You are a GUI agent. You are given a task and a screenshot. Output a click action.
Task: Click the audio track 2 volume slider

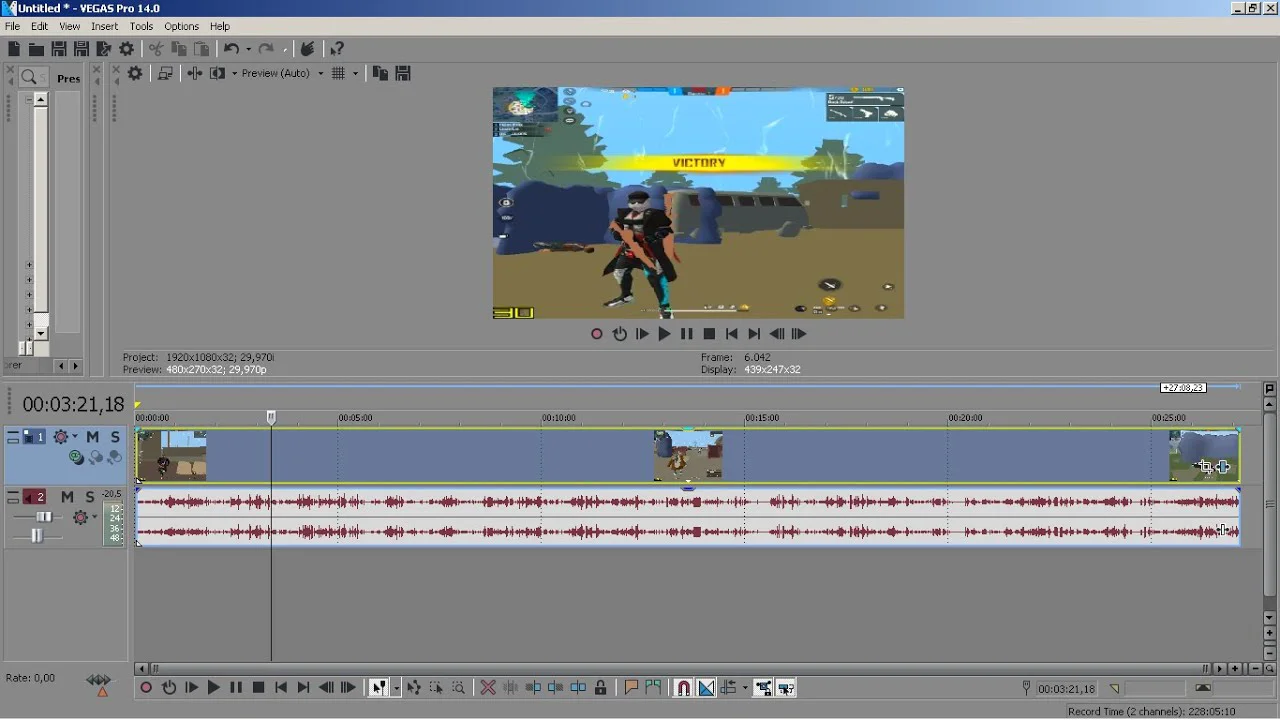coord(43,517)
